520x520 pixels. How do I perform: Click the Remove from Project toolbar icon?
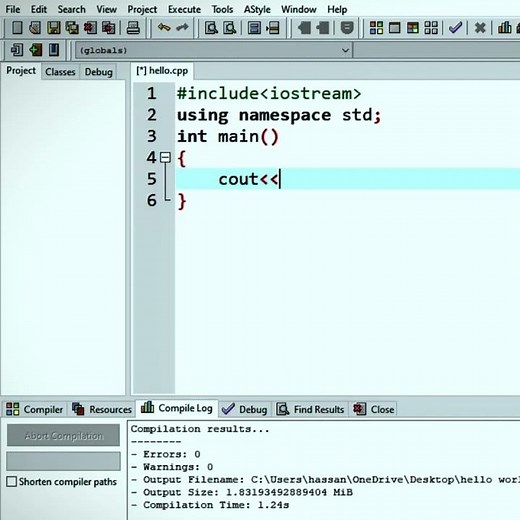[323, 28]
